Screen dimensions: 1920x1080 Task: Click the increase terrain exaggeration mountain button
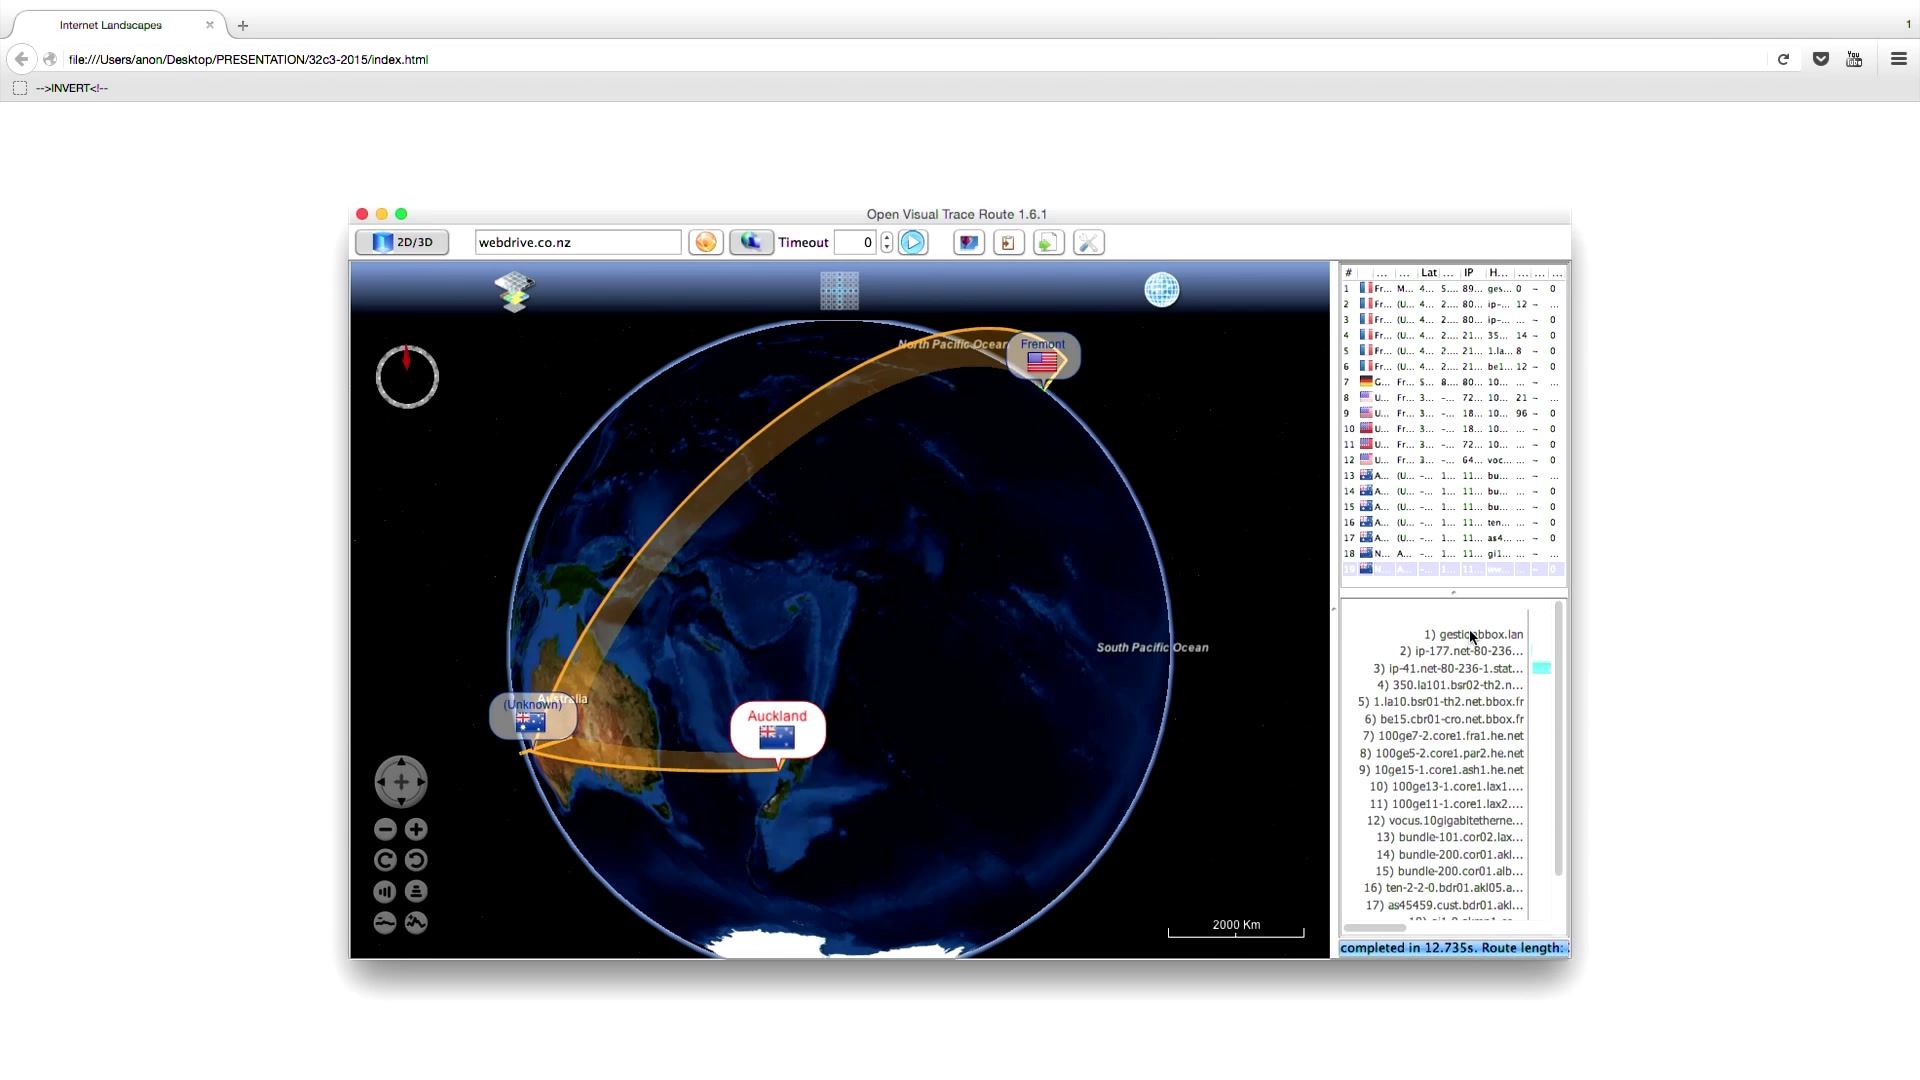(417, 922)
